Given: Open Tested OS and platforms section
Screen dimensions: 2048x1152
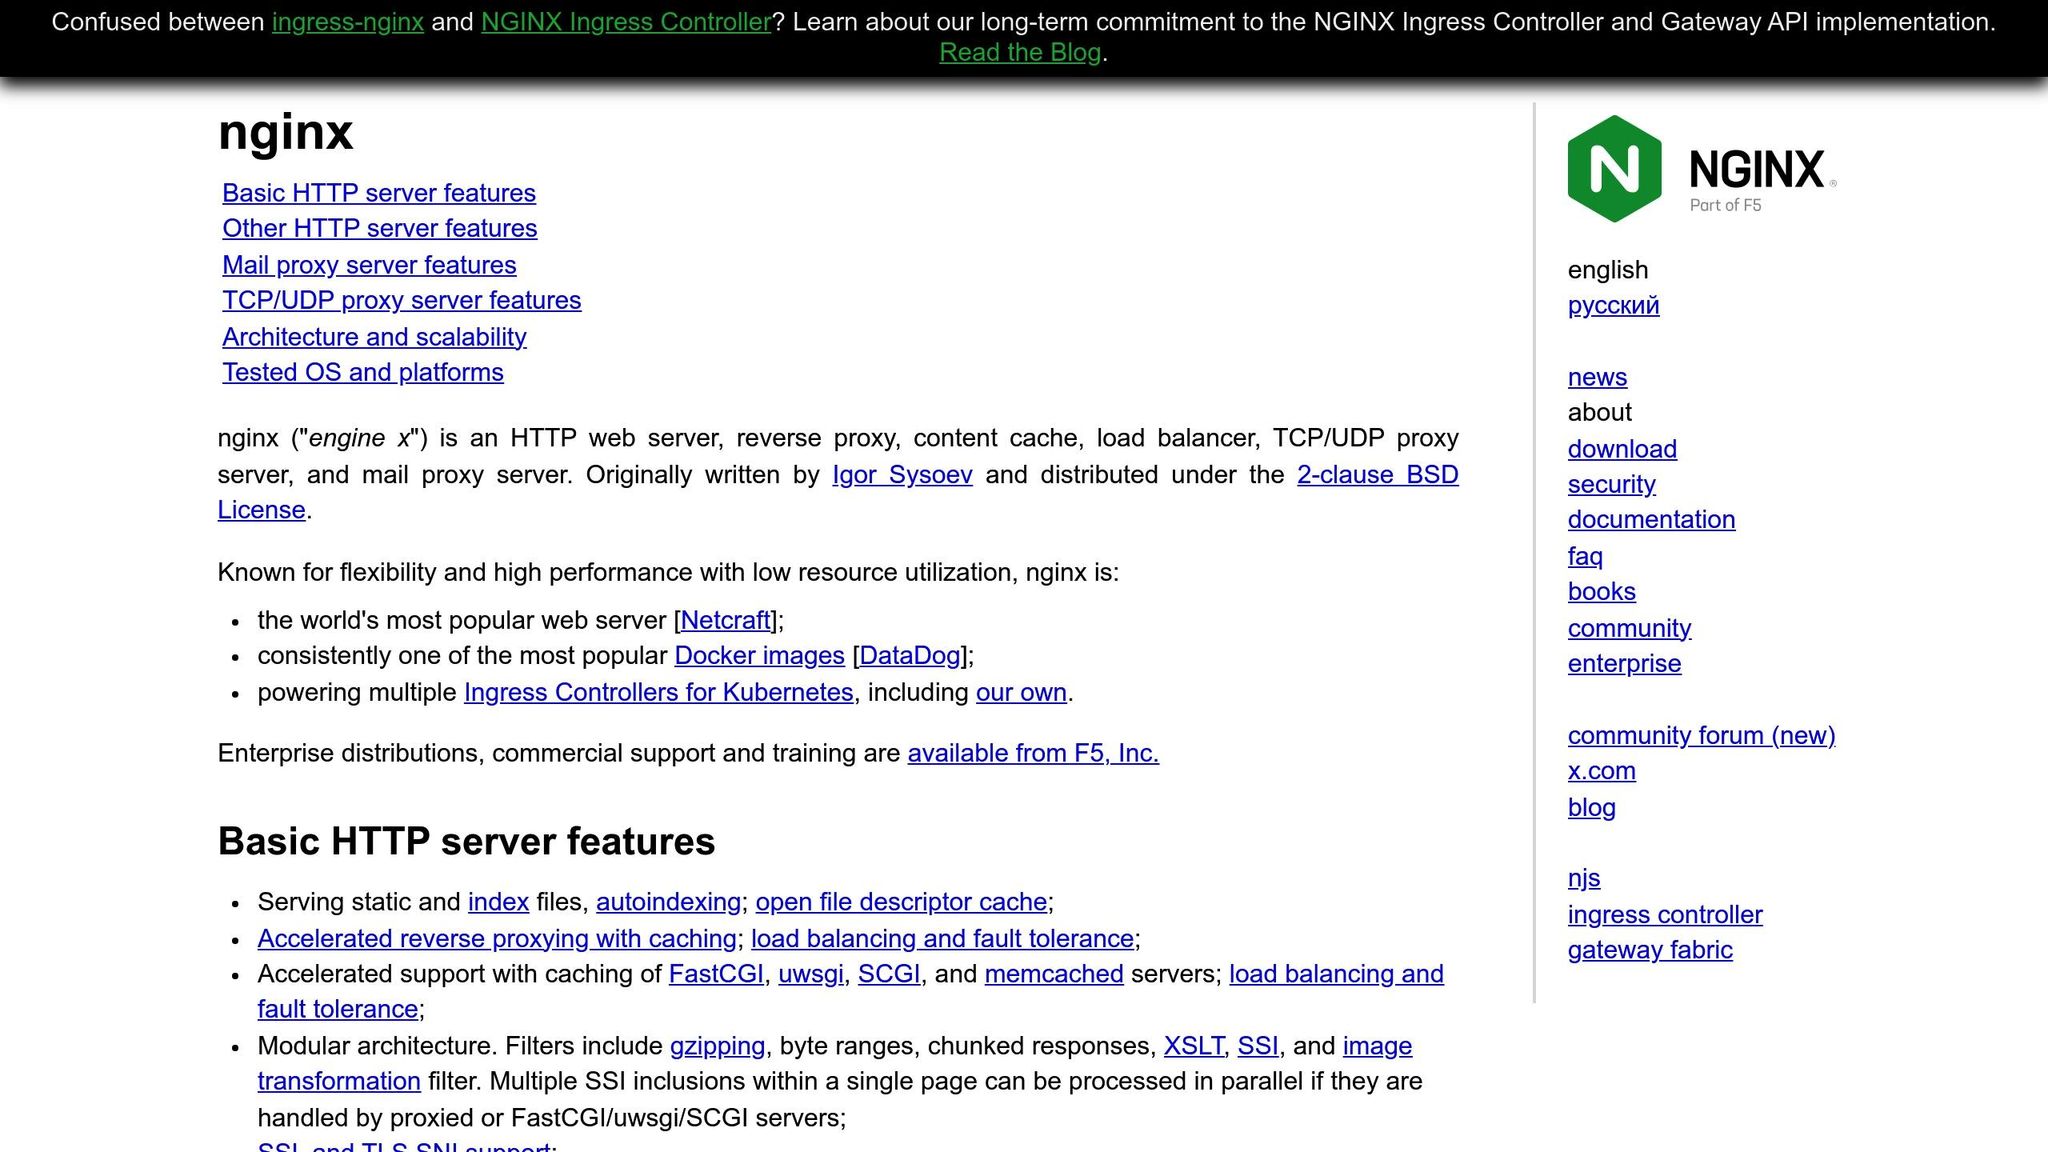Looking at the screenshot, I should click(362, 372).
